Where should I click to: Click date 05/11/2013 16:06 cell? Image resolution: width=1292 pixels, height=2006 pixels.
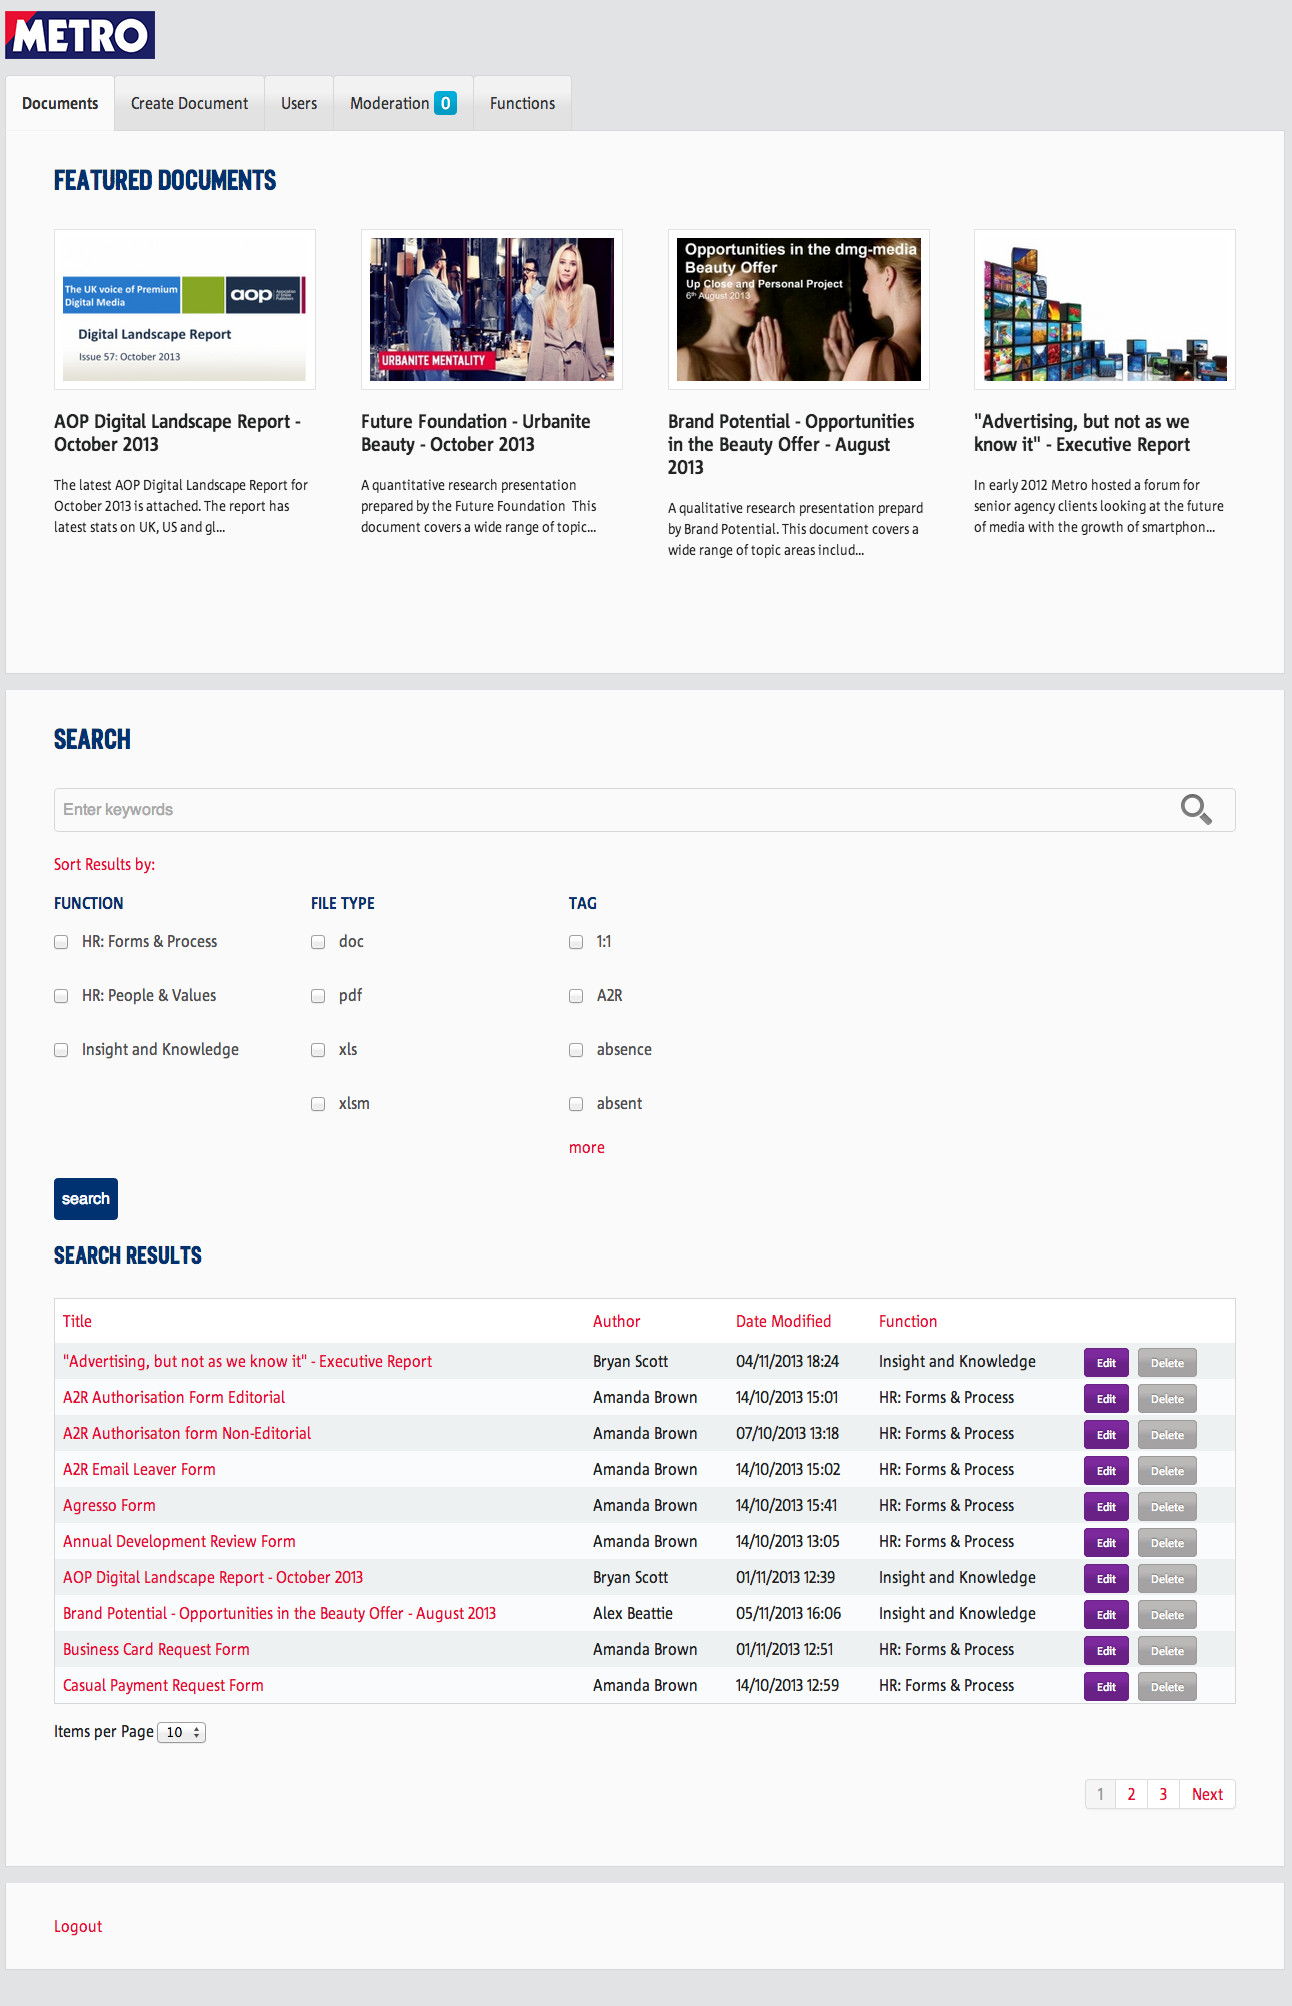click(x=788, y=1613)
